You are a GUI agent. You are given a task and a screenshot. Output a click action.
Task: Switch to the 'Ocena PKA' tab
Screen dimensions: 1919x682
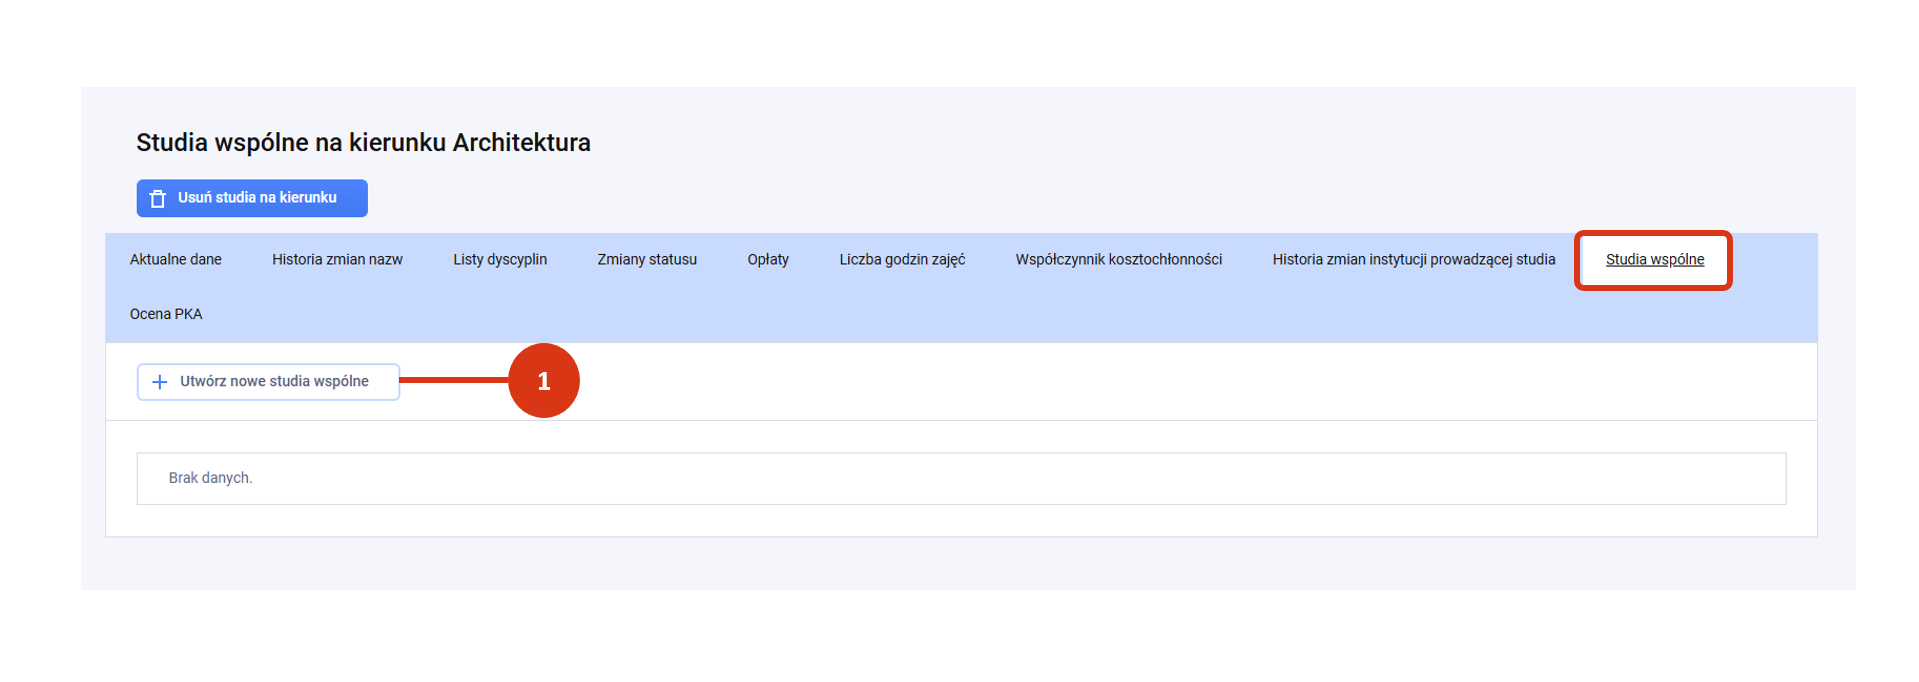coord(166,314)
